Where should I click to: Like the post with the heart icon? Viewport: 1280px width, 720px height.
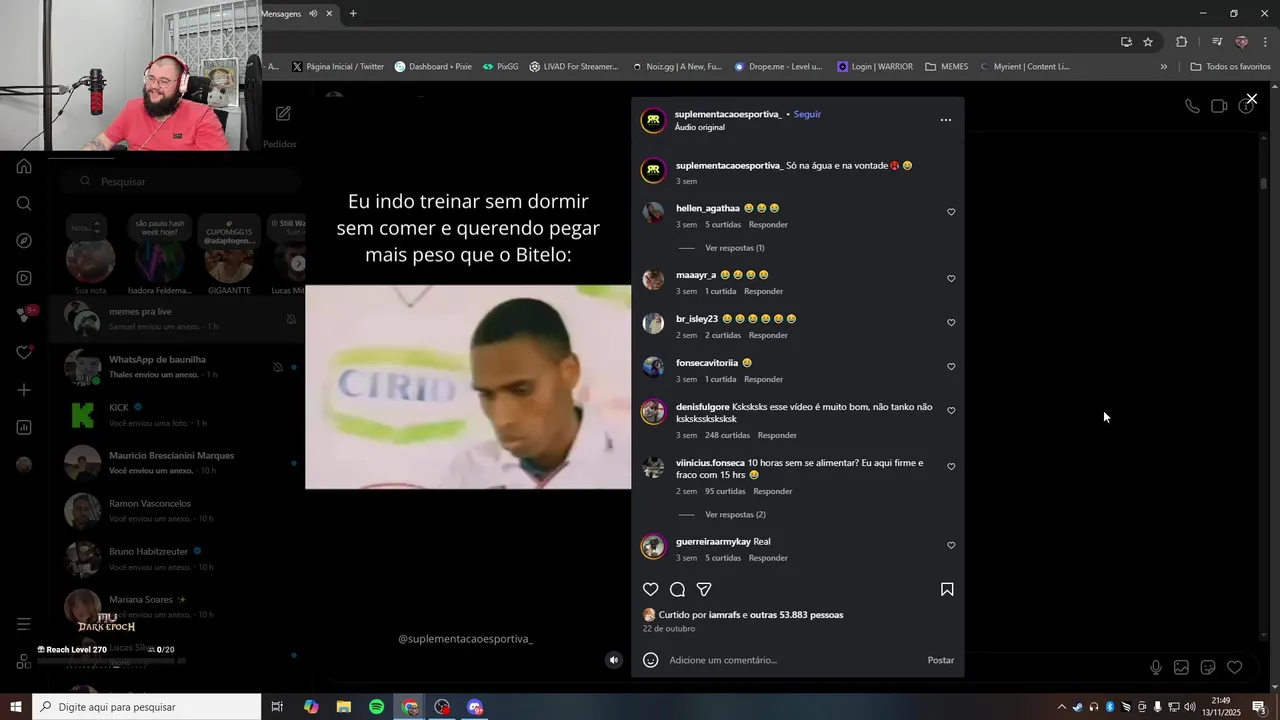pyautogui.click(x=650, y=590)
